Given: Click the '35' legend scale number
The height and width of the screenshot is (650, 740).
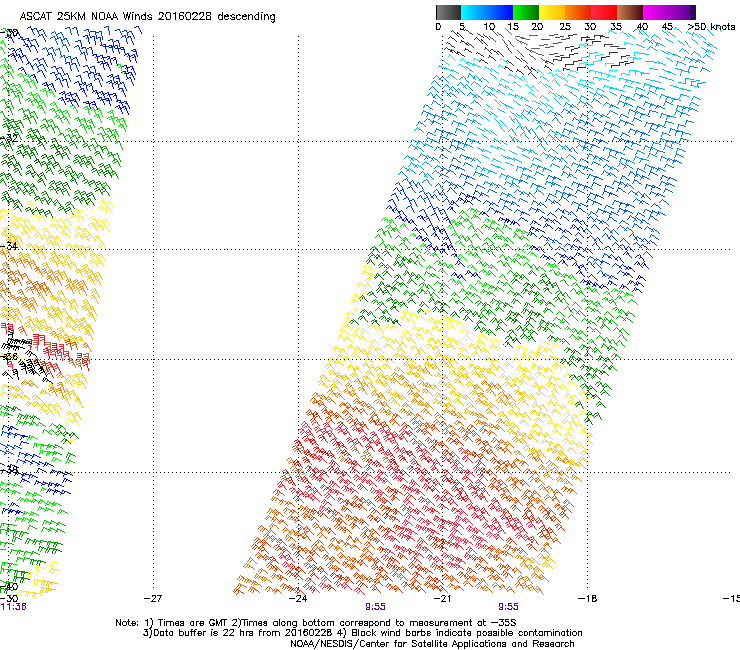Looking at the screenshot, I should 616,27.
